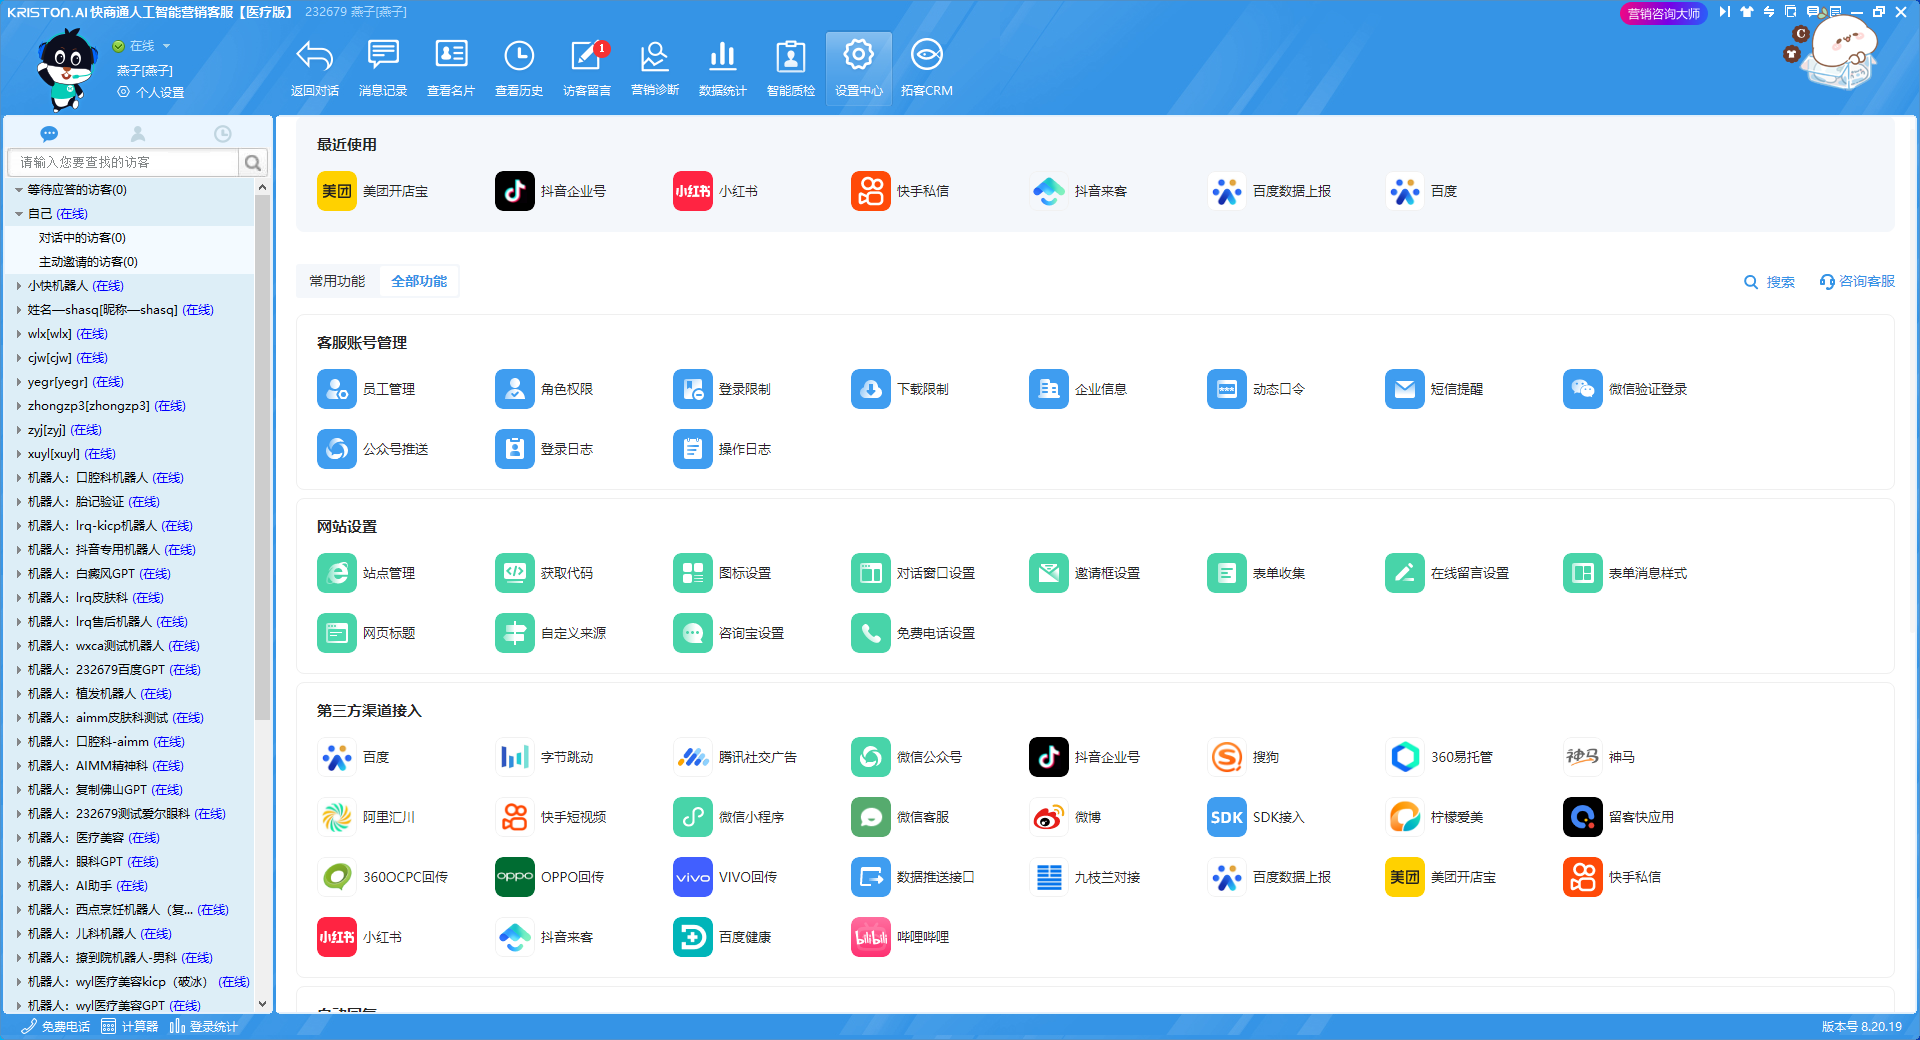Viewport: 1920px width, 1040px height.
Task: Open 访客留言 visitor messages
Action: pos(587,68)
